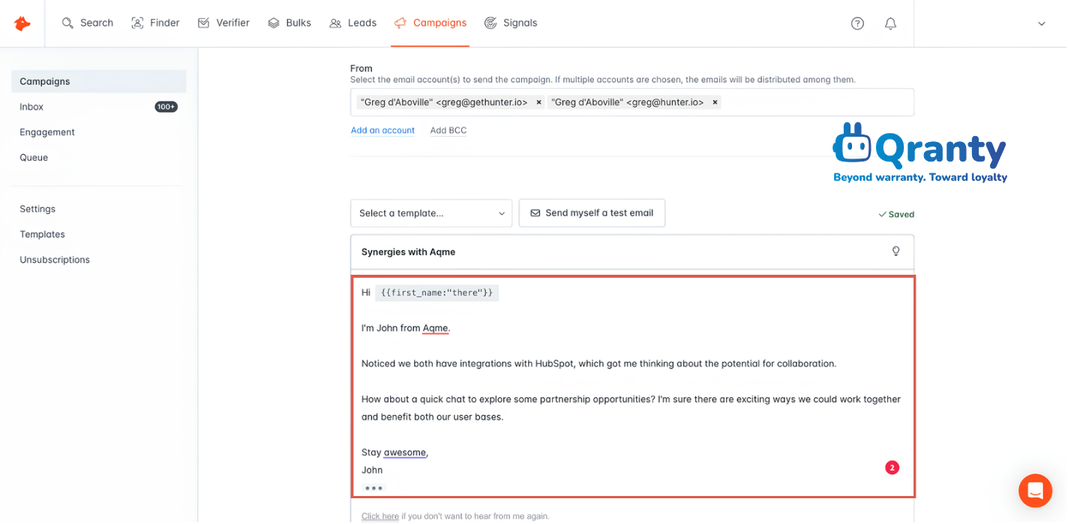The image size is (1068, 524).
Task: Open the Bulks tab
Action: click(x=289, y=23)
